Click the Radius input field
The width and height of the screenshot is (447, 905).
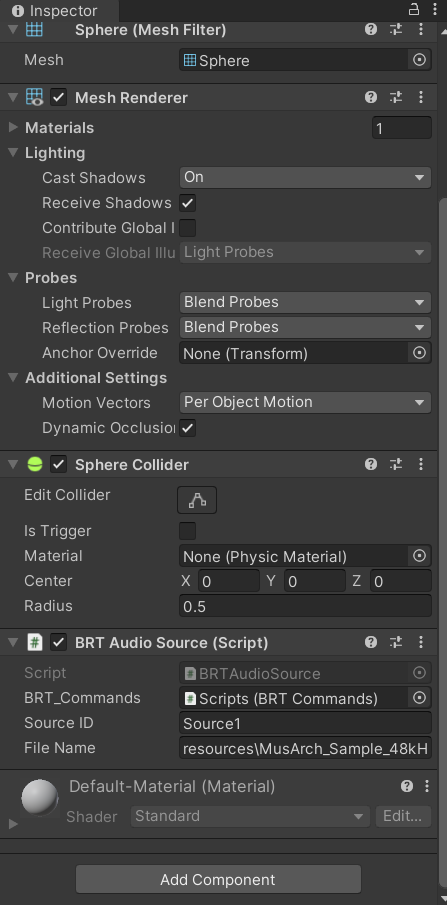[x=305, y=606]
